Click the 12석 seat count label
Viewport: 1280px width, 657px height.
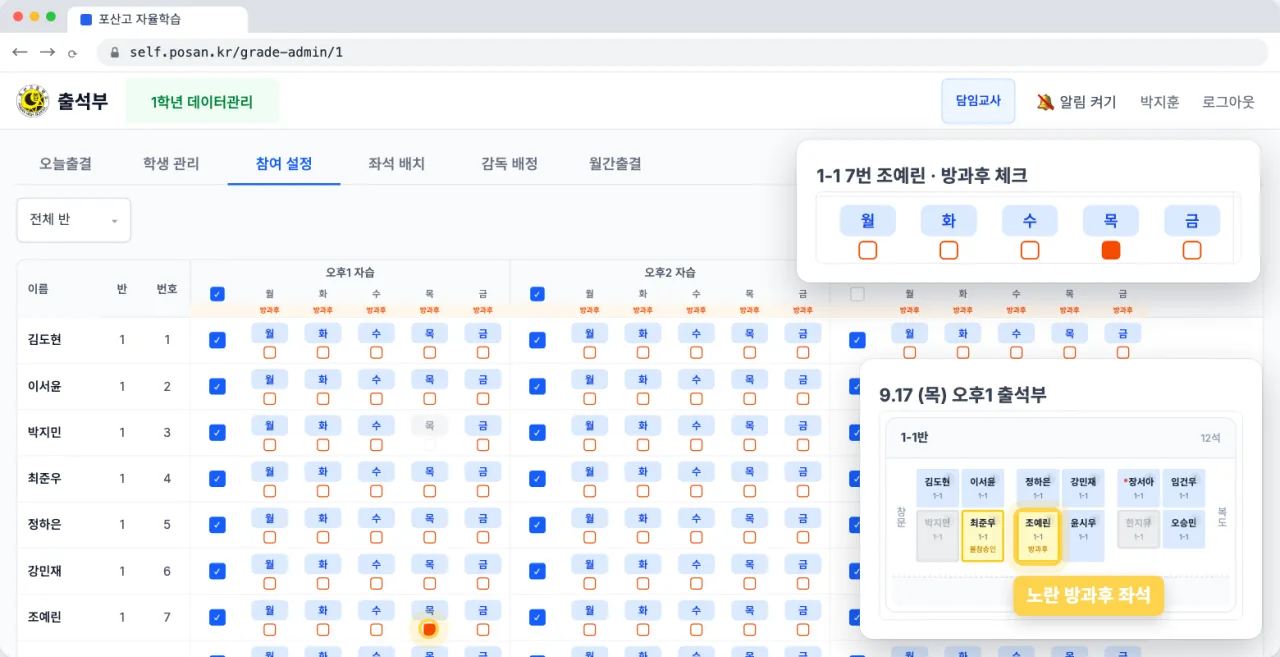(x=1208, y=438)
